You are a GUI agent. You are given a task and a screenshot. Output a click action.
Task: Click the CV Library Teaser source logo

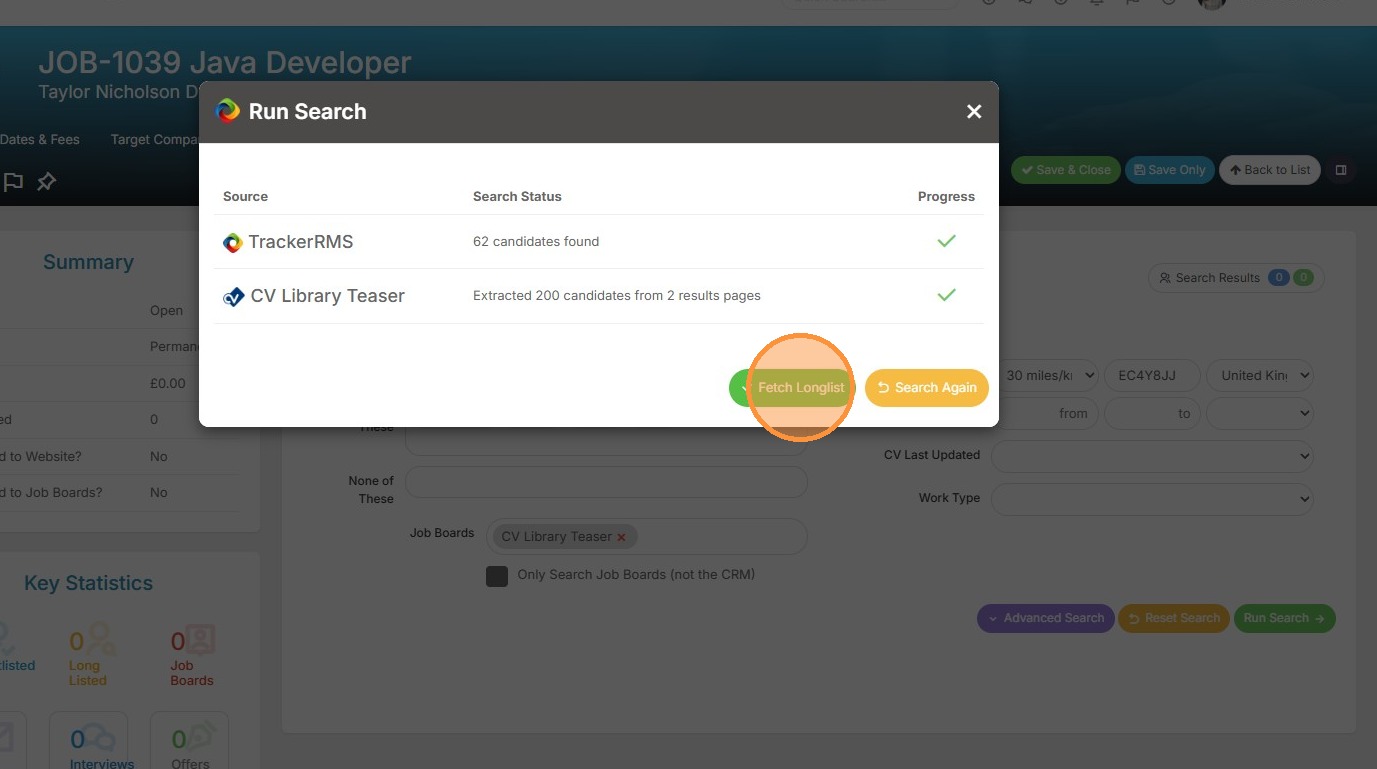click(x=234, y=296)
